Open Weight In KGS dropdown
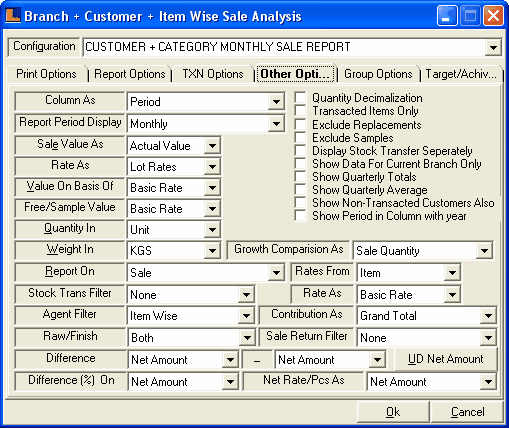Viewport: 509px width, 428px height. coord(212,250)
